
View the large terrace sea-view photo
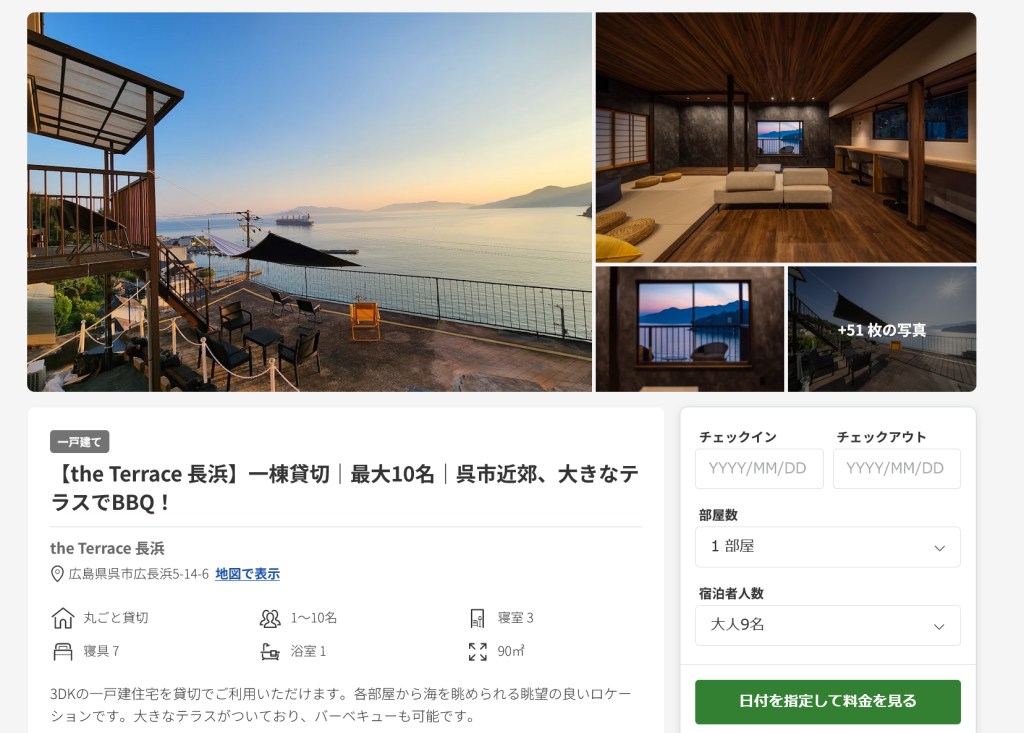310,202
